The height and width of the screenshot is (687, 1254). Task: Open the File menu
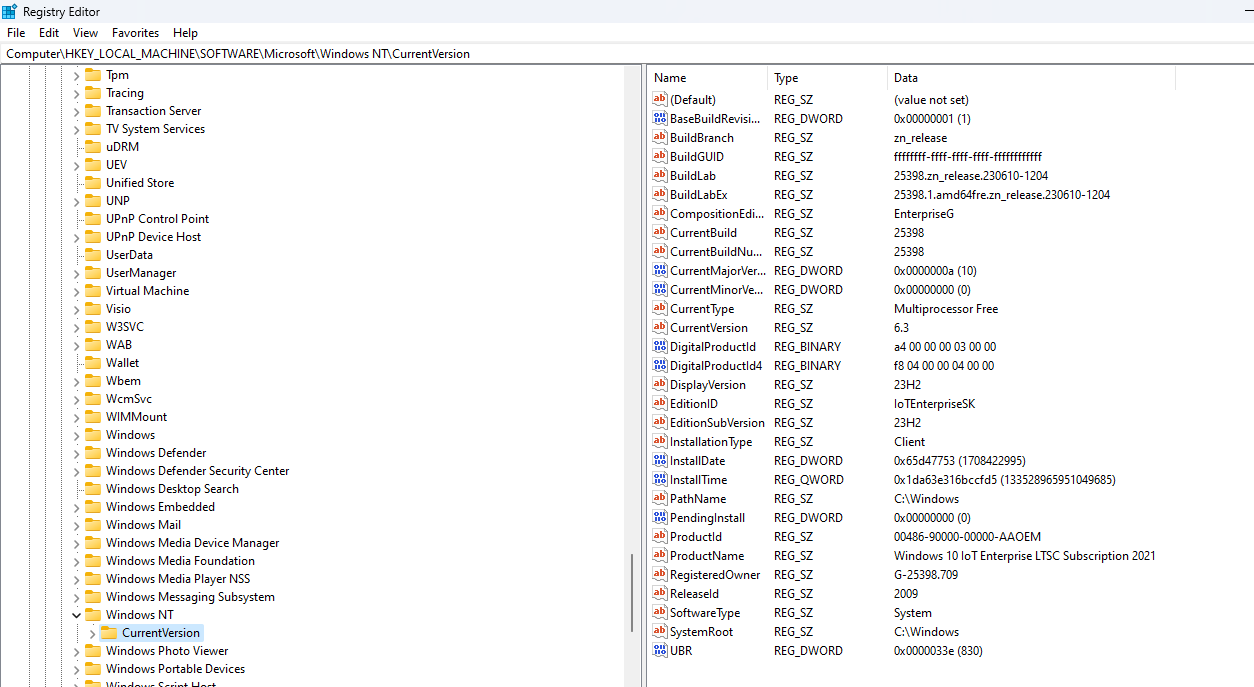(16, 33)
